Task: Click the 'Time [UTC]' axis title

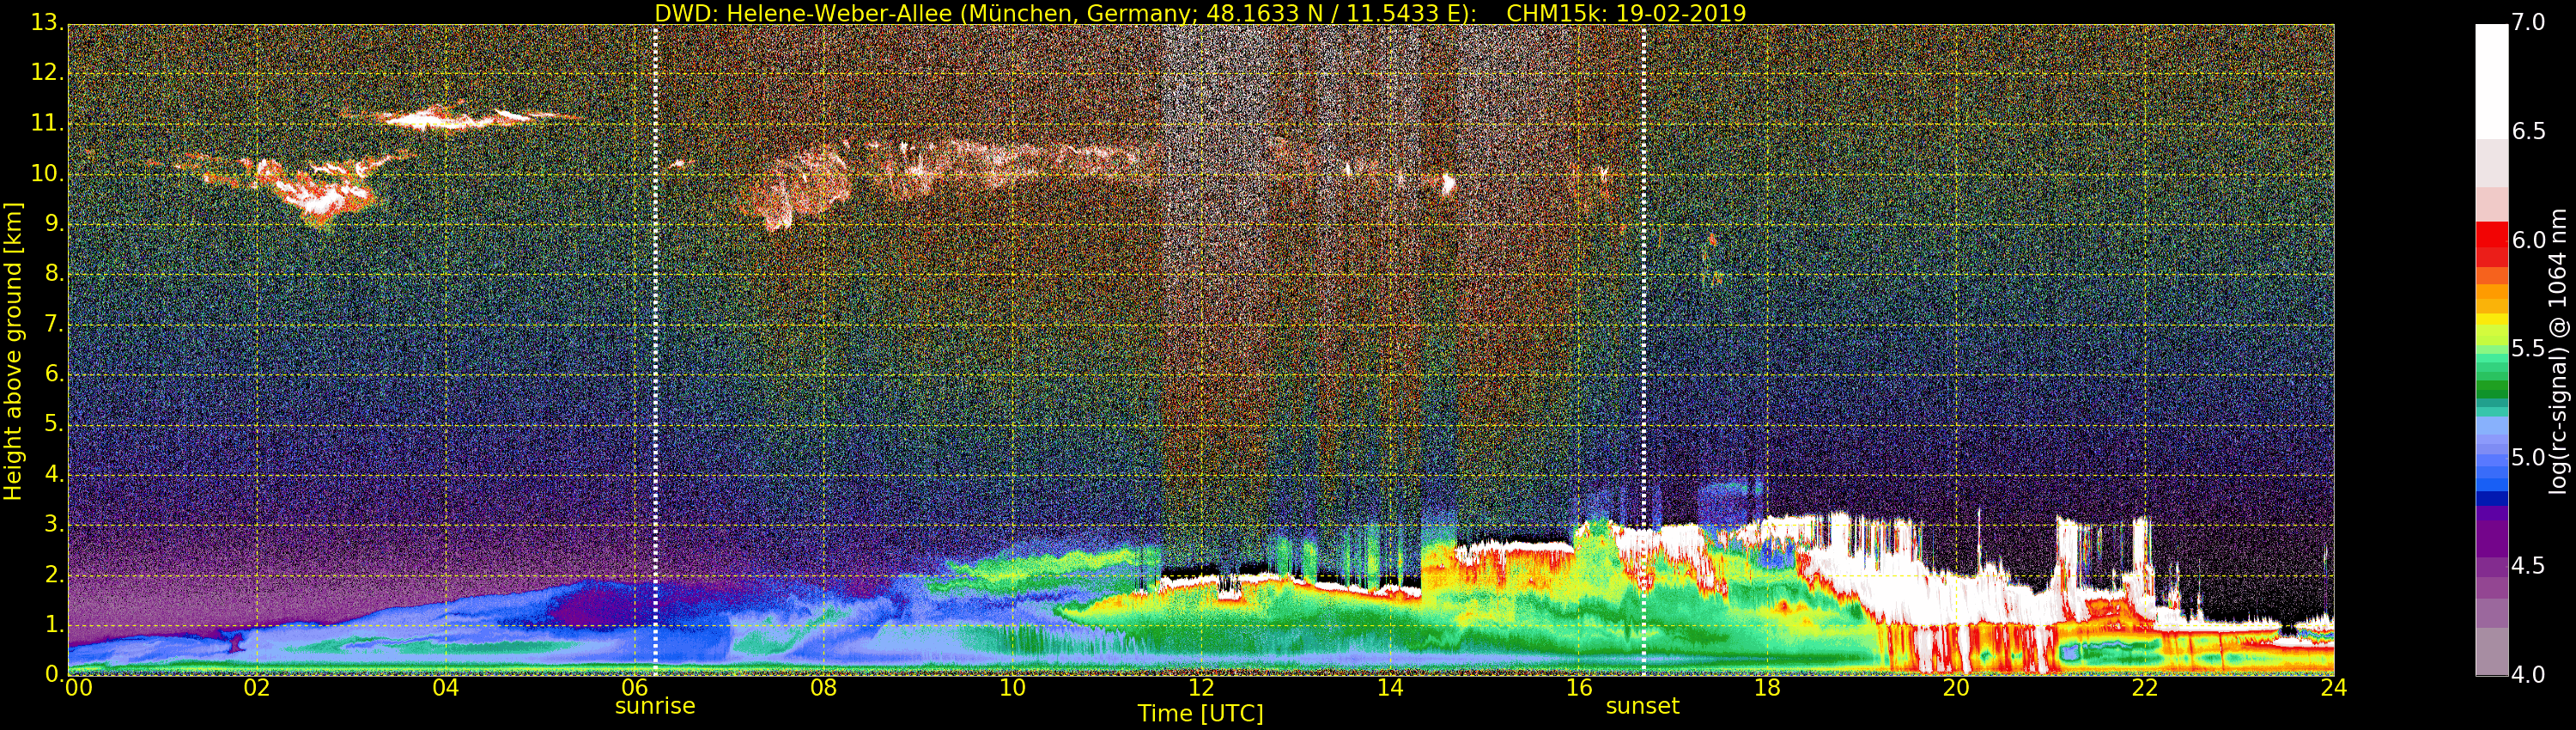Action: [x=1200, y=714]
